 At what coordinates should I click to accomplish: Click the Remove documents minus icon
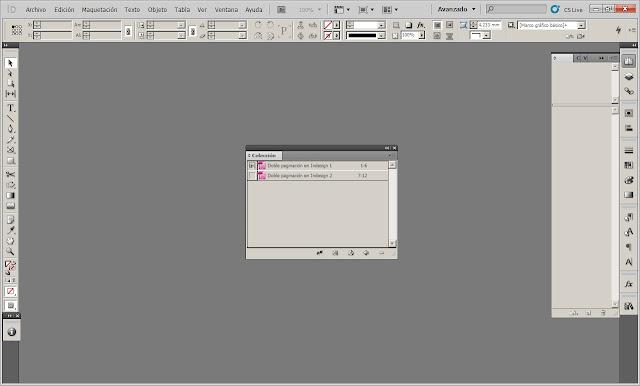pos(381,253)
